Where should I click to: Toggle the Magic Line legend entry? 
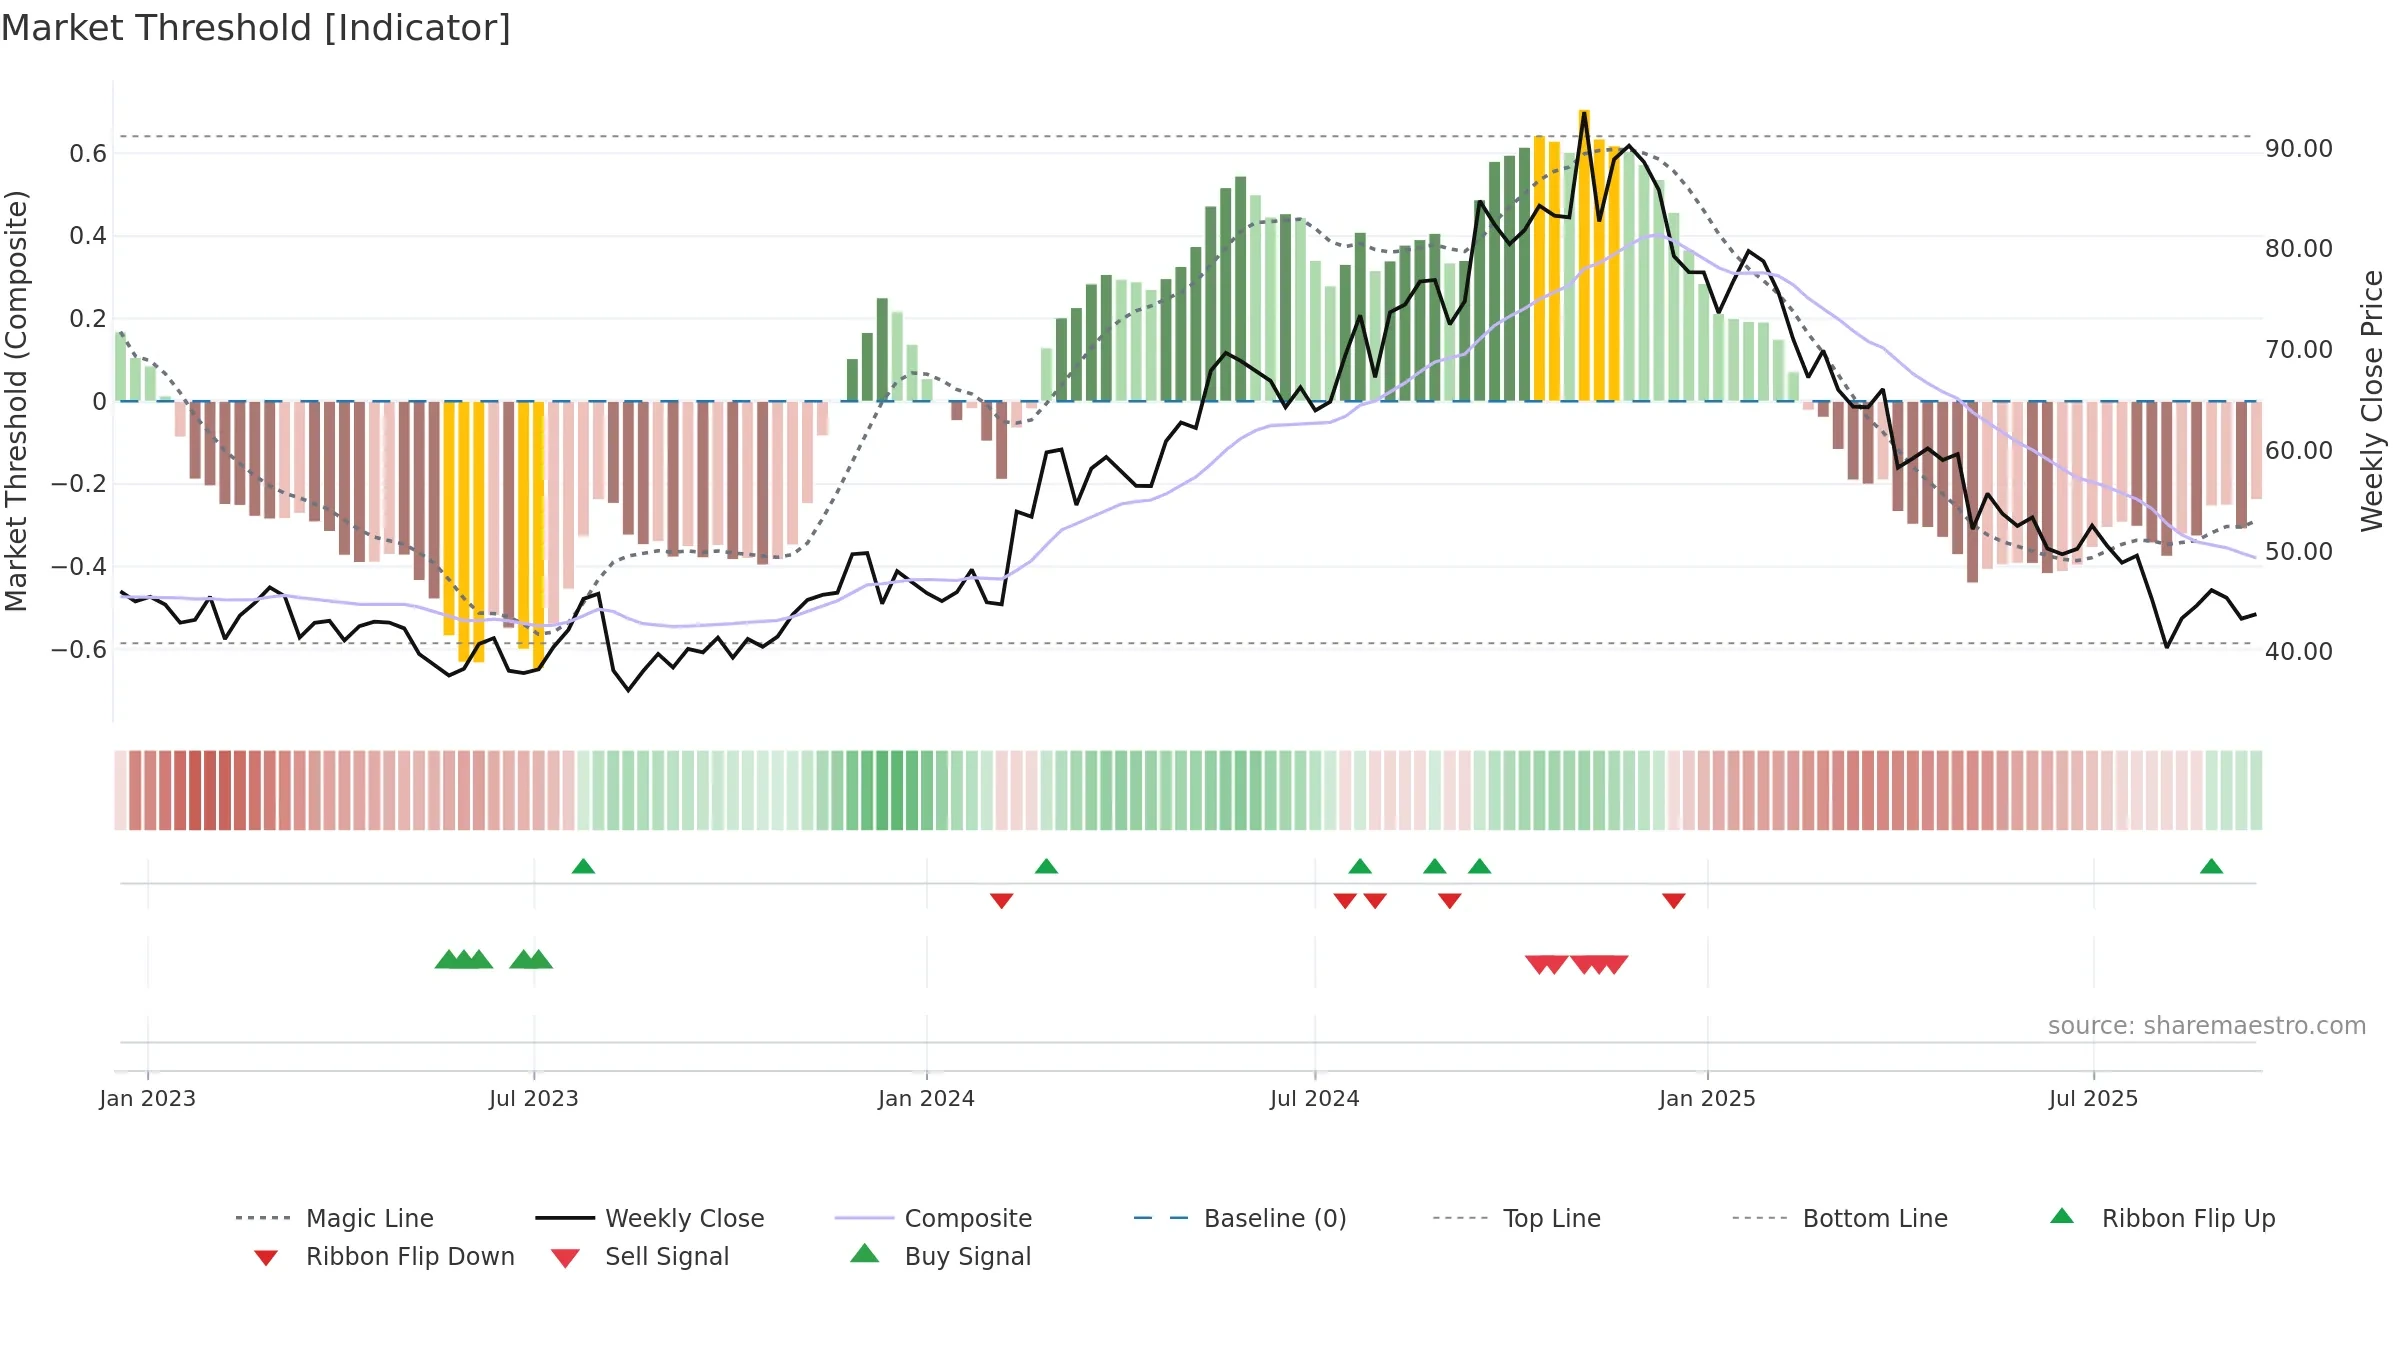pyautogui.click(x=334, y=1218)
